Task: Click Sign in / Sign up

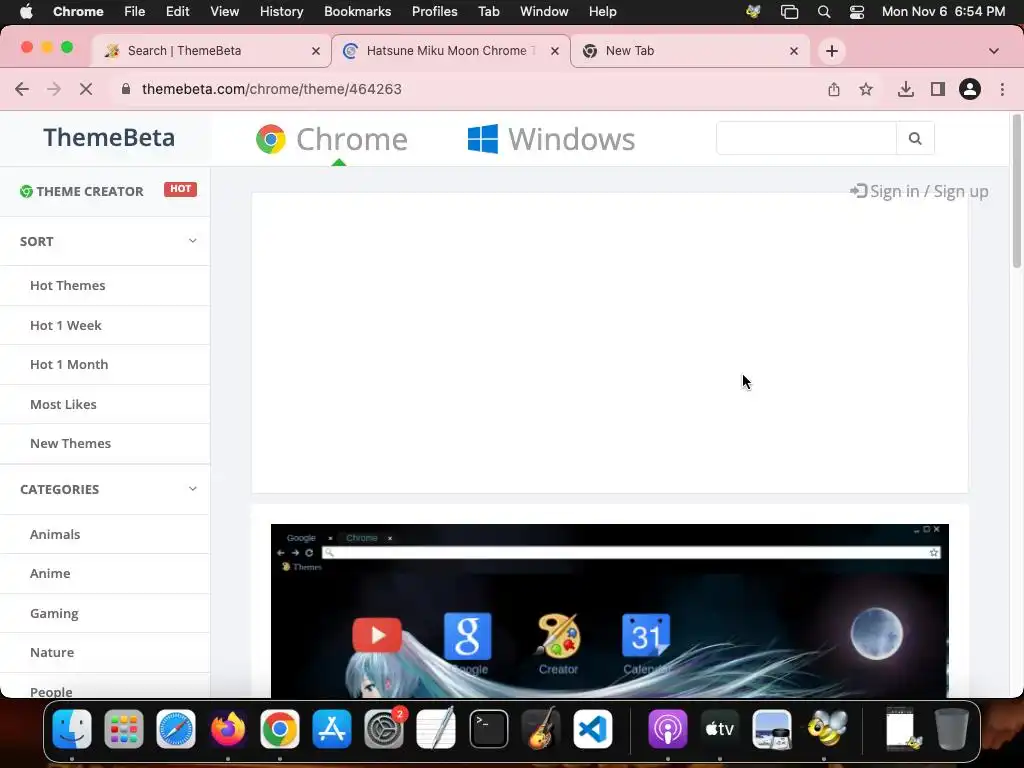Action: coord(920,191)
